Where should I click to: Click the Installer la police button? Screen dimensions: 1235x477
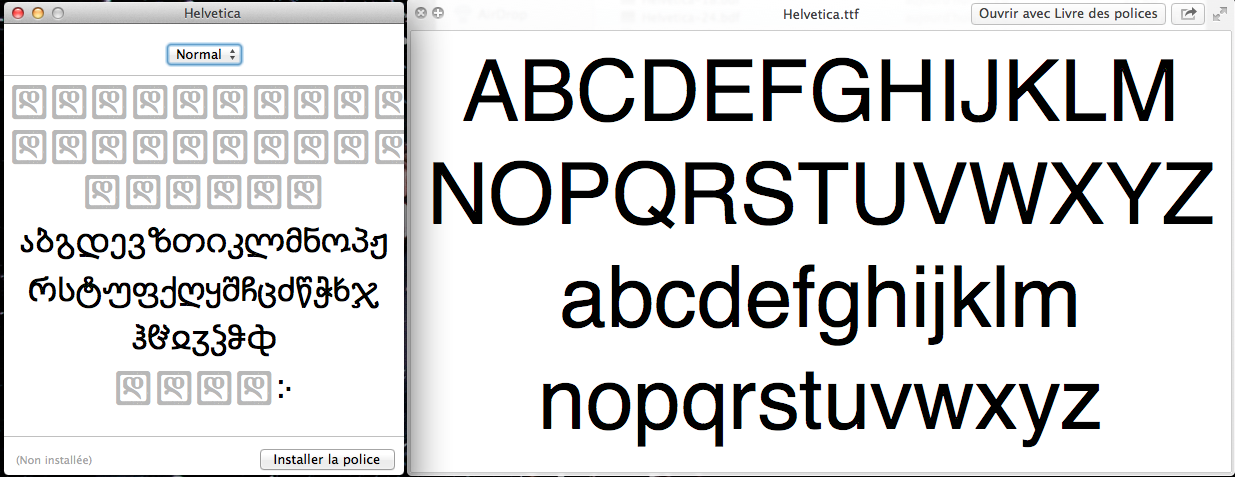click(327, 460)
